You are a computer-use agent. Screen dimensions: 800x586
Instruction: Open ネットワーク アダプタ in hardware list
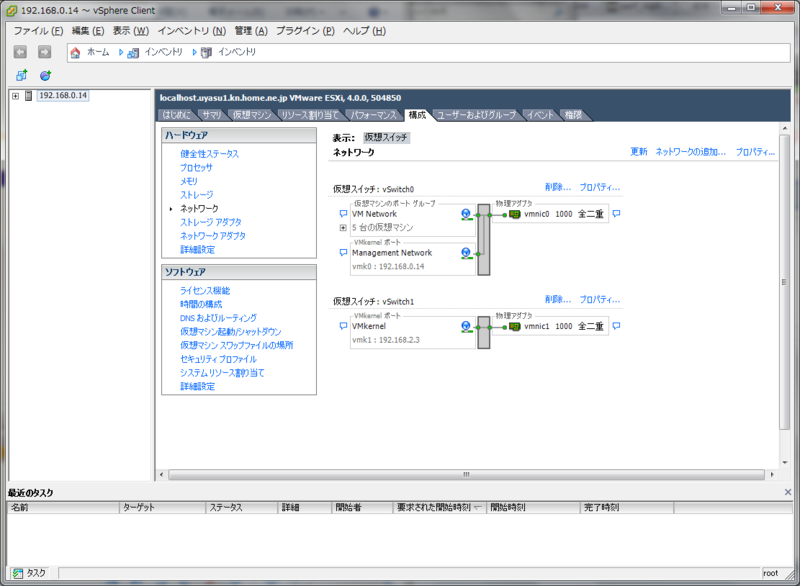coord(213,236)
